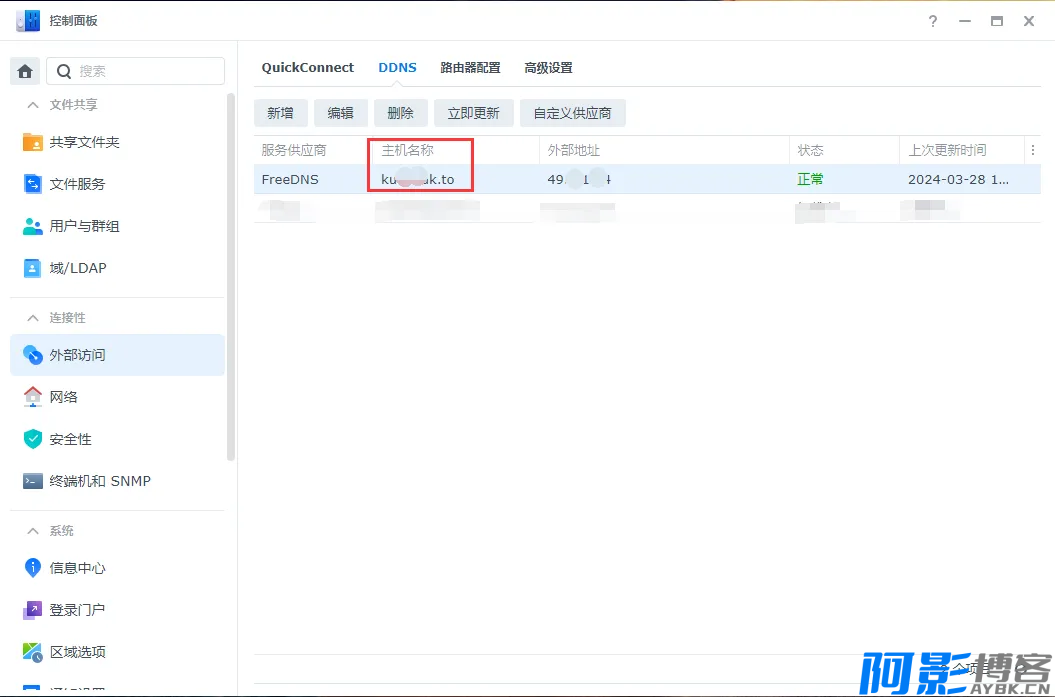Screen dimensions: 1055x697
Task: Open 网络 icon in sidebar
Action: point(32,397)
